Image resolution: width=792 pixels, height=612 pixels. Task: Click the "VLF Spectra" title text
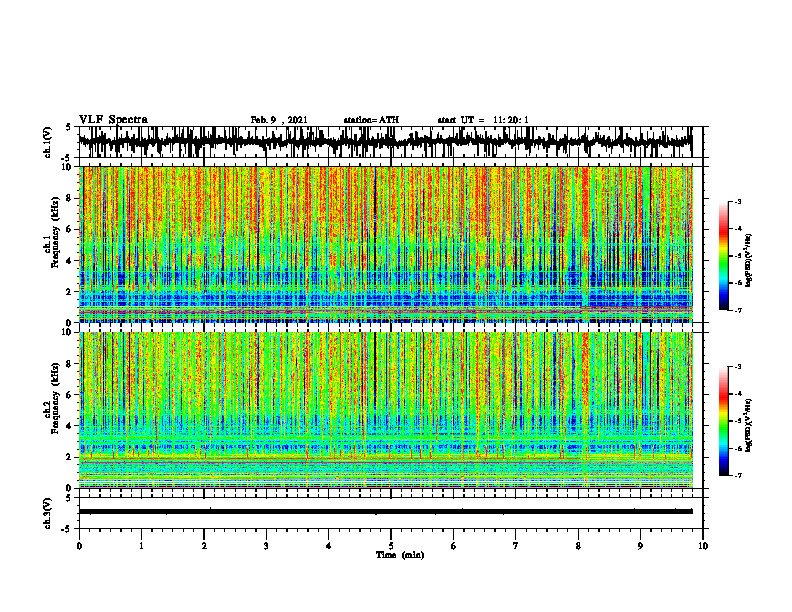[x=113, y=120]
